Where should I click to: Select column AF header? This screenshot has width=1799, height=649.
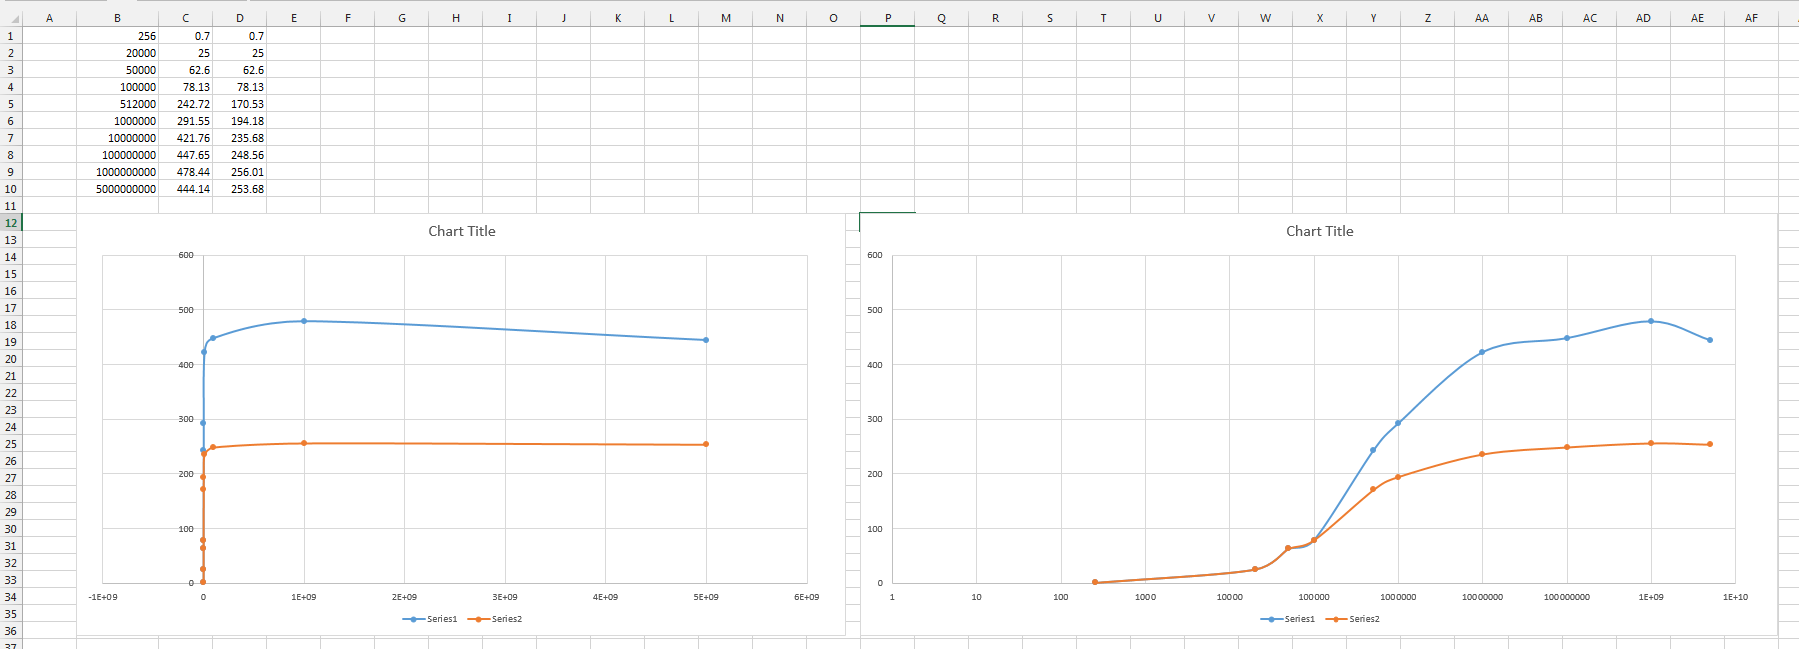point(1751,18)
